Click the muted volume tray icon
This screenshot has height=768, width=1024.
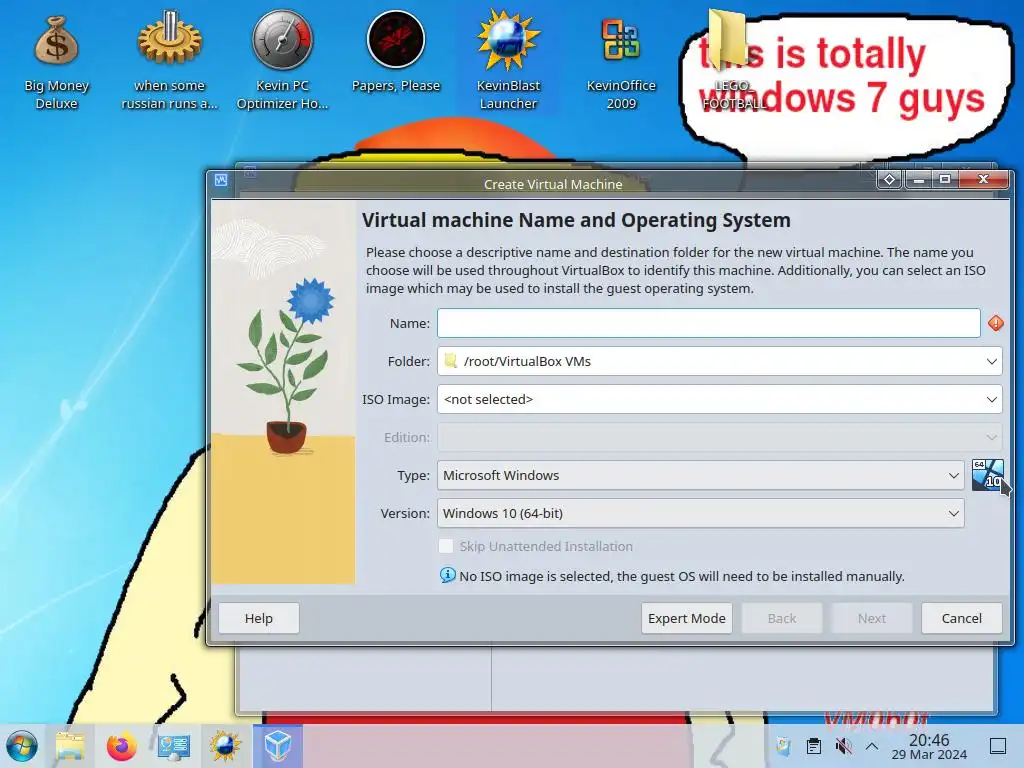pyautogui.click(x=843, y=746)
